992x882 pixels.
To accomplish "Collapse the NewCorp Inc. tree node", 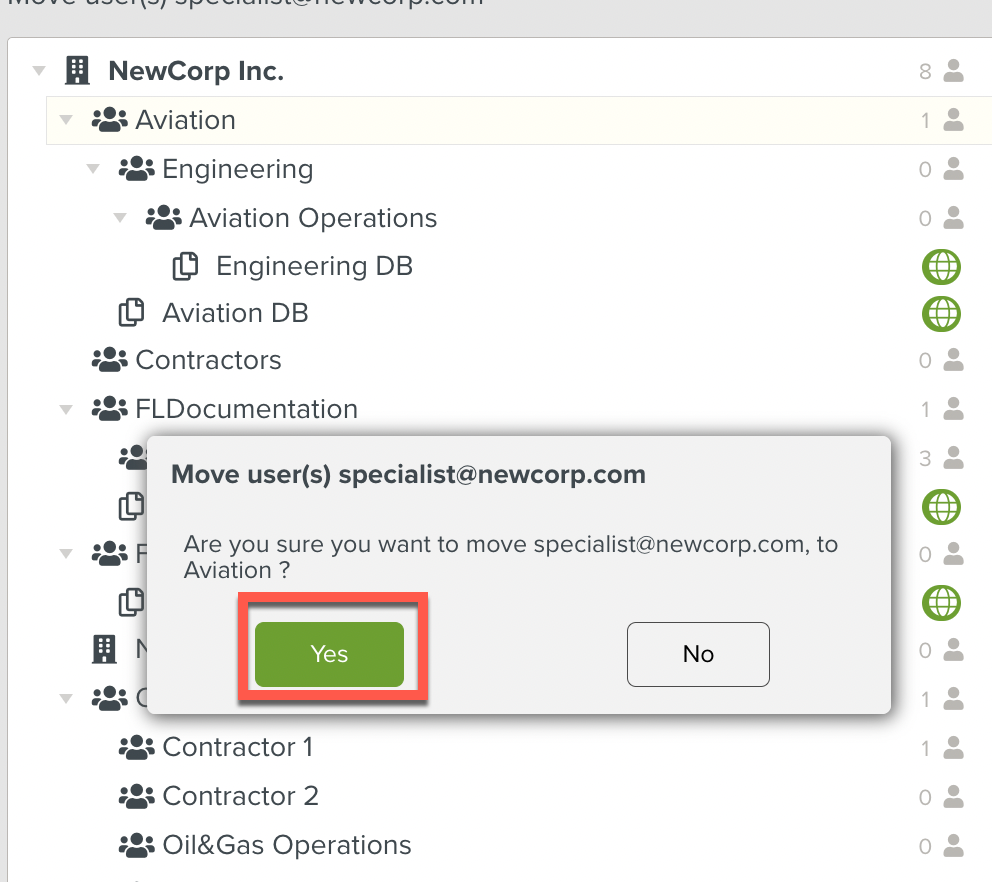I will (x=38, y=70).
